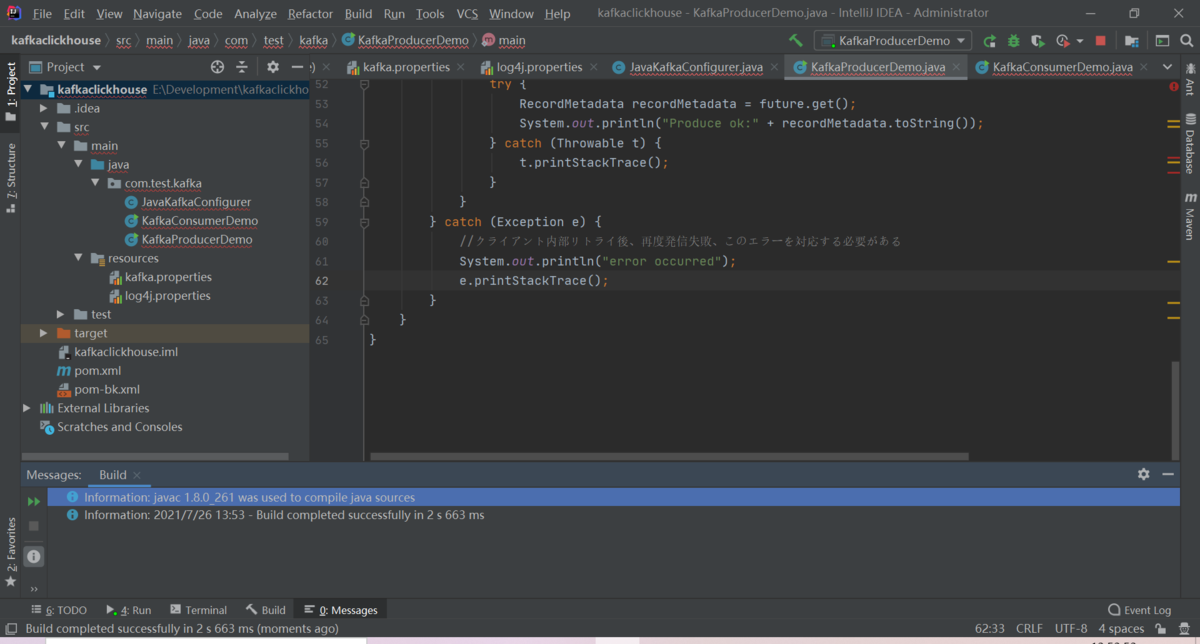The width and height of the screenshot is (1200, 644).
Task: Open the Analyze menu
Action: click(255, 14)
